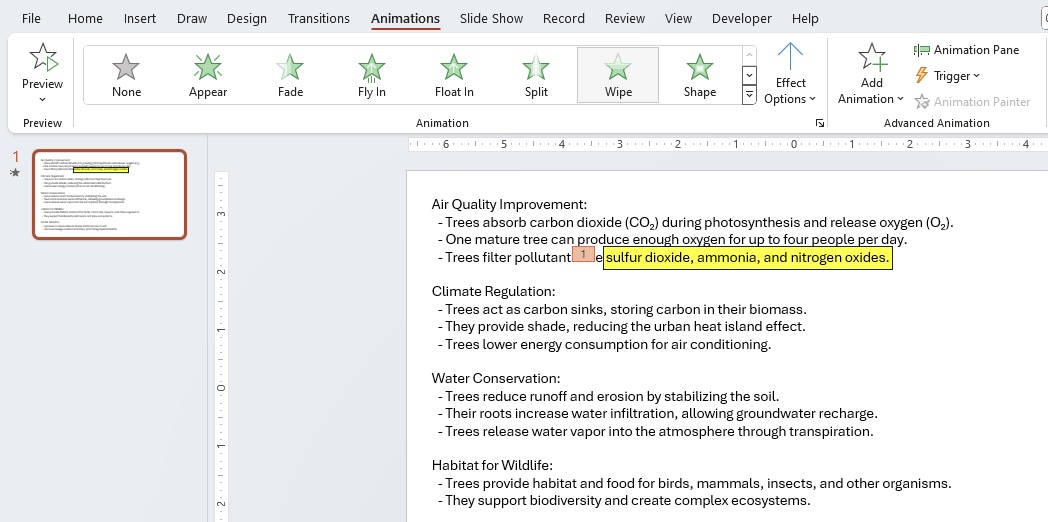Click the Animations tab
The width and height of the screenshot is (1048, 522).
[x=406, y=19]
